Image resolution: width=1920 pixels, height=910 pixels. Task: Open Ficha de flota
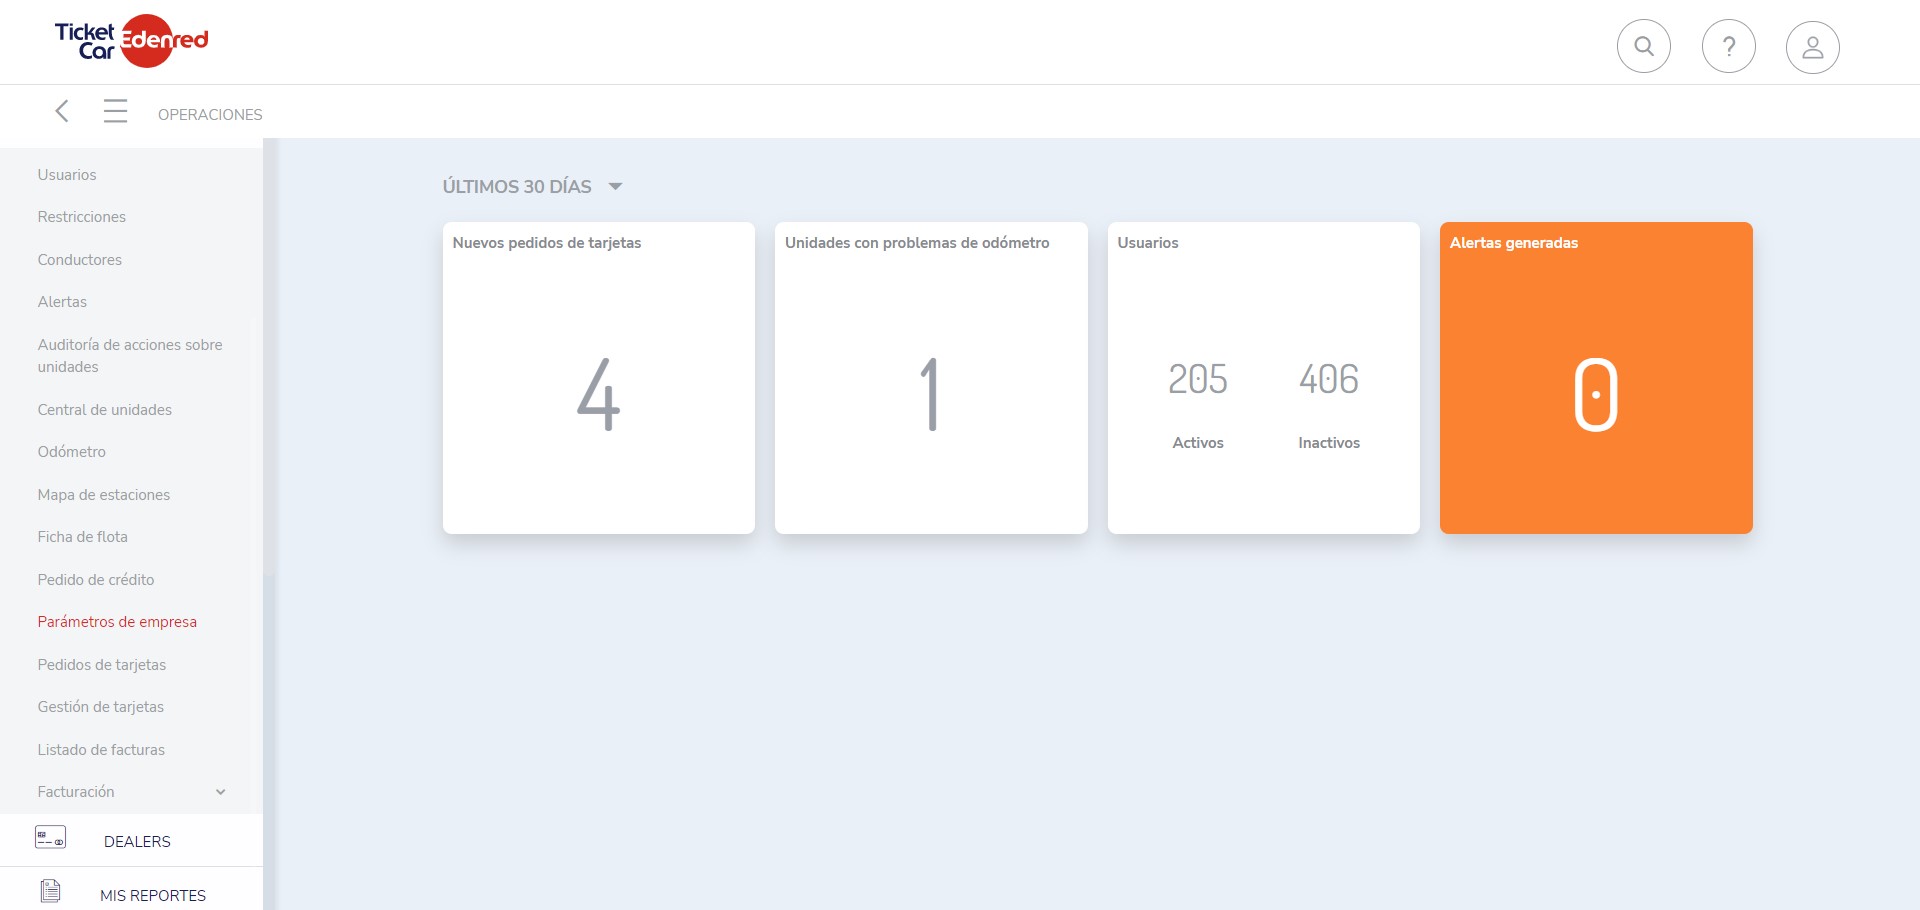point(83,537)
